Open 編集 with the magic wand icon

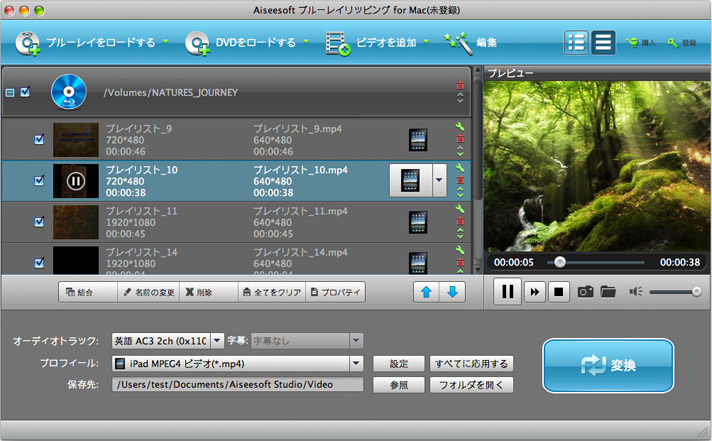tap(458, 43)
